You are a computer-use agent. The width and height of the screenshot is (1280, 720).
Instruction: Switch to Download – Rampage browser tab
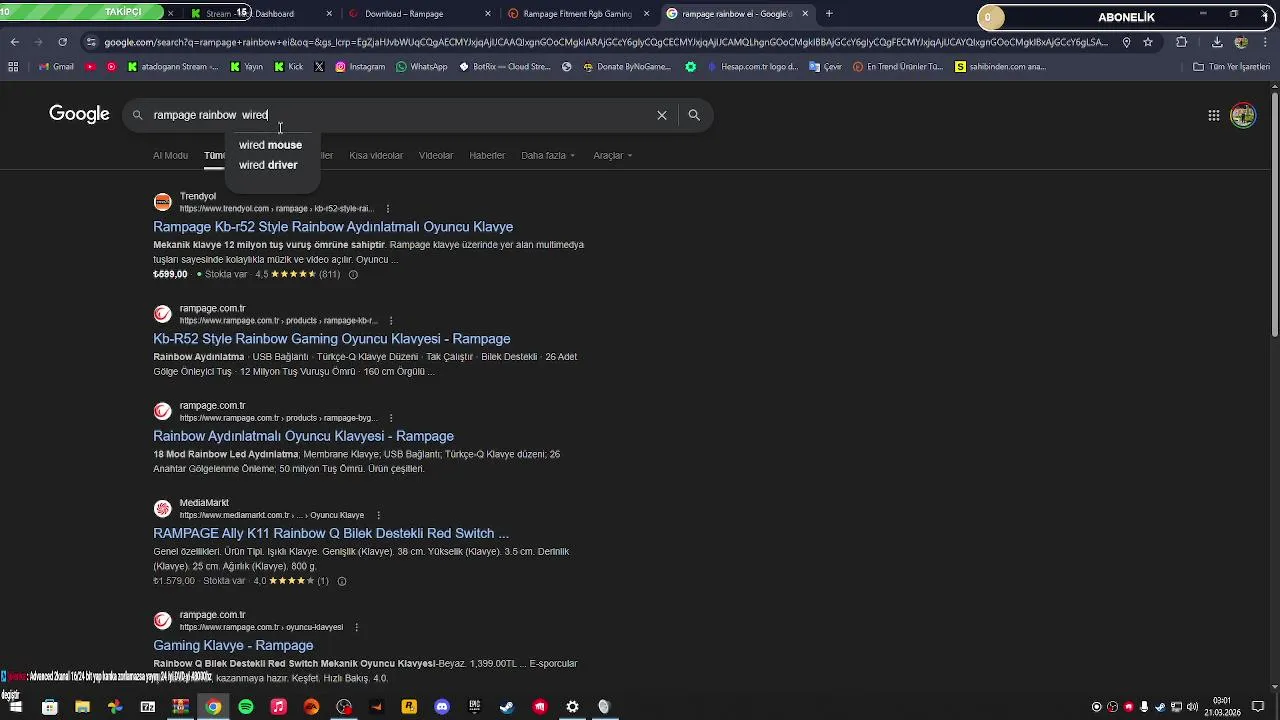tap(418, 14)
